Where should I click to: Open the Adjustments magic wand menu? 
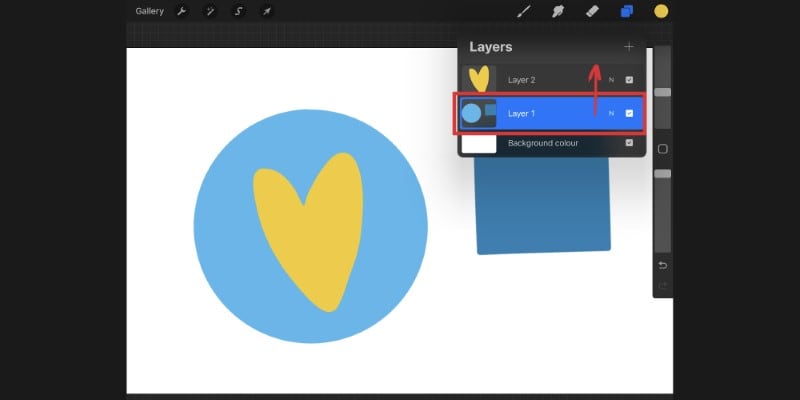coord(210,11)
